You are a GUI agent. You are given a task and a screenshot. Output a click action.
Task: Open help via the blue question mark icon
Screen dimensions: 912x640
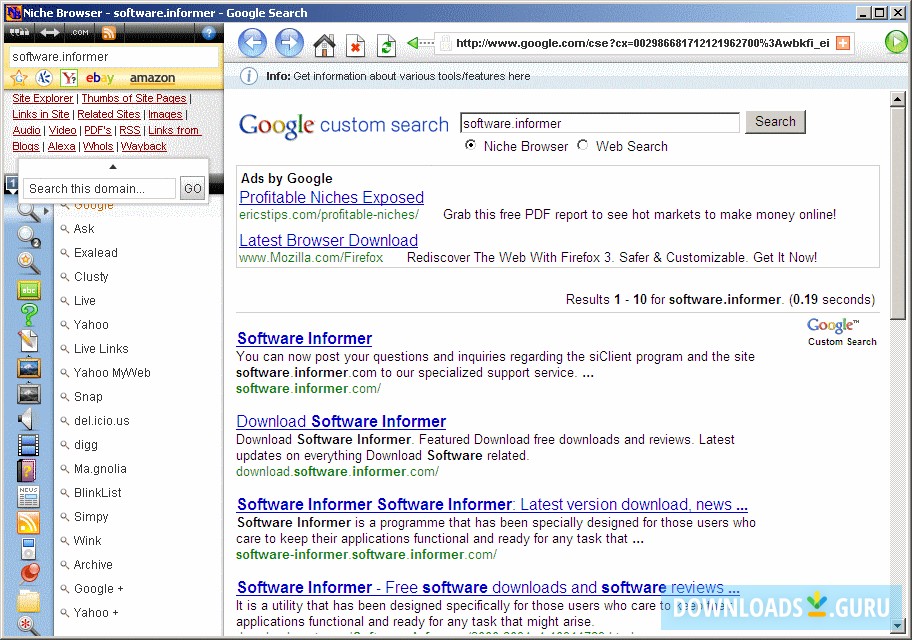click(209, 33)
